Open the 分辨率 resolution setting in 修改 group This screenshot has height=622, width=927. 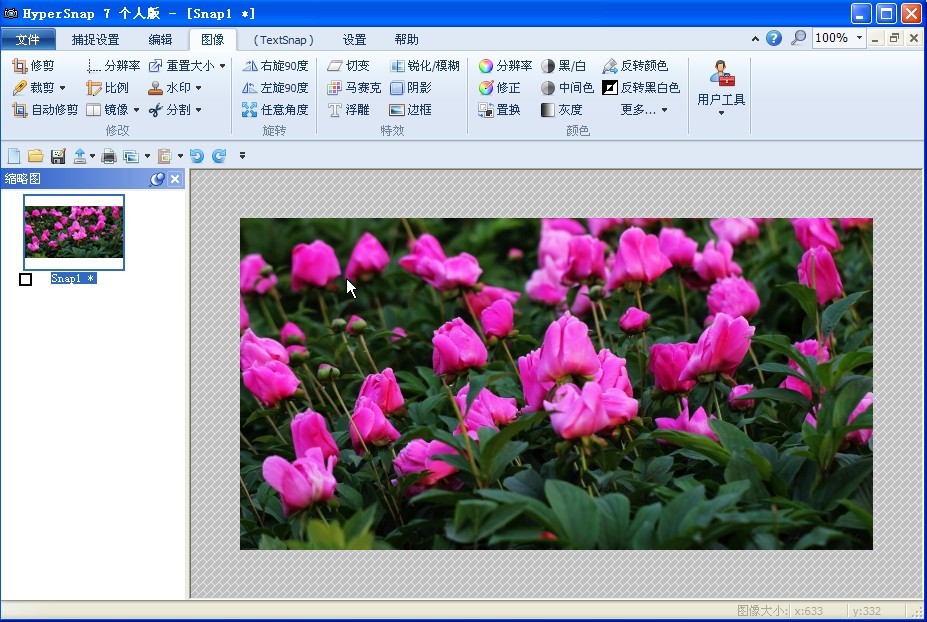click(x=113, y=66)
